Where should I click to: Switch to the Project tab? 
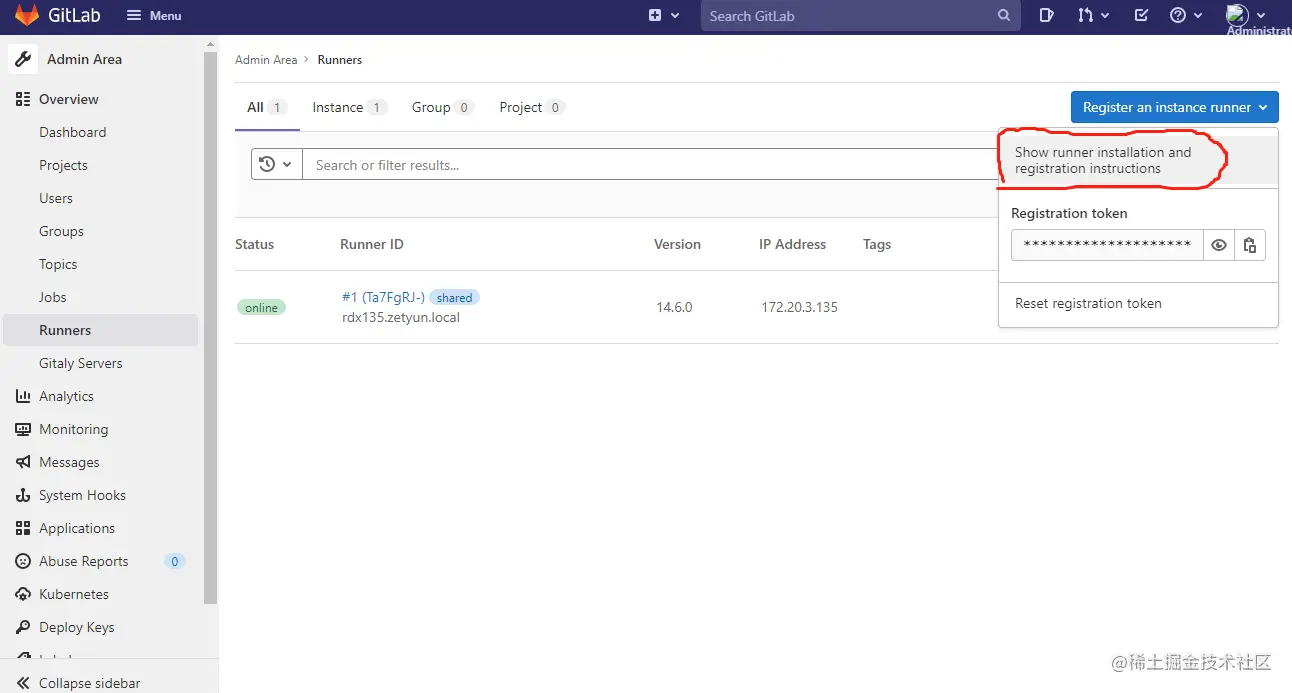click(532, 107)
